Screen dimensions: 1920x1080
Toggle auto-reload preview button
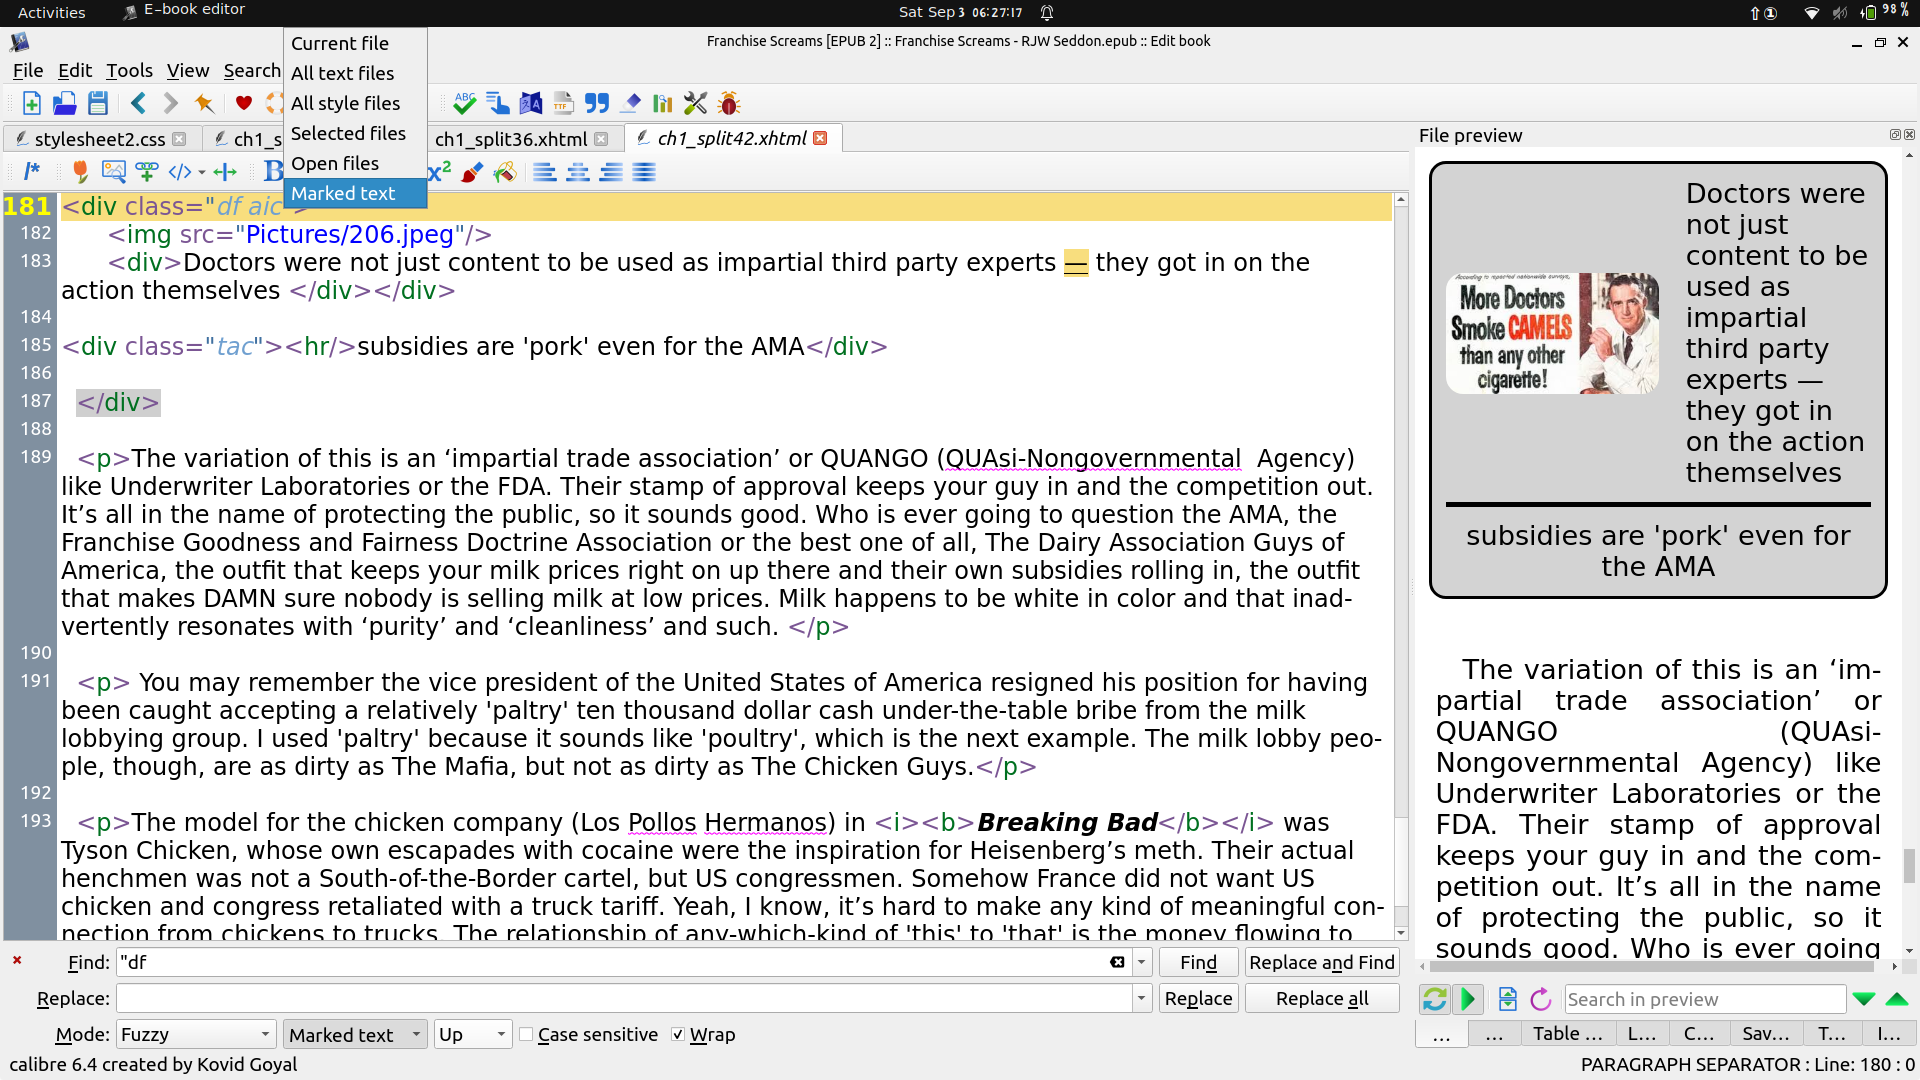coord(1434,999)
